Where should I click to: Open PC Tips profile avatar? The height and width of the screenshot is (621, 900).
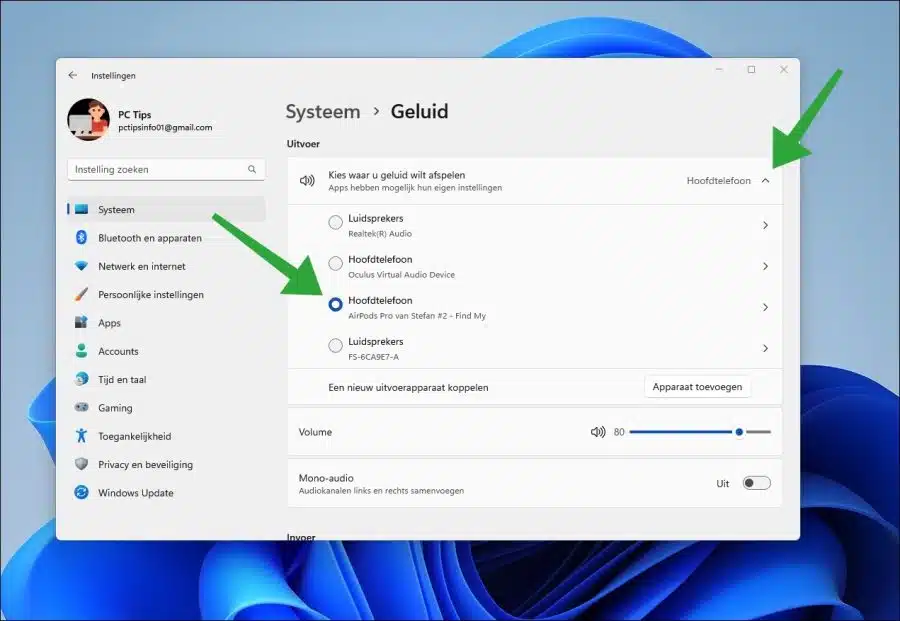pos(88,119)
